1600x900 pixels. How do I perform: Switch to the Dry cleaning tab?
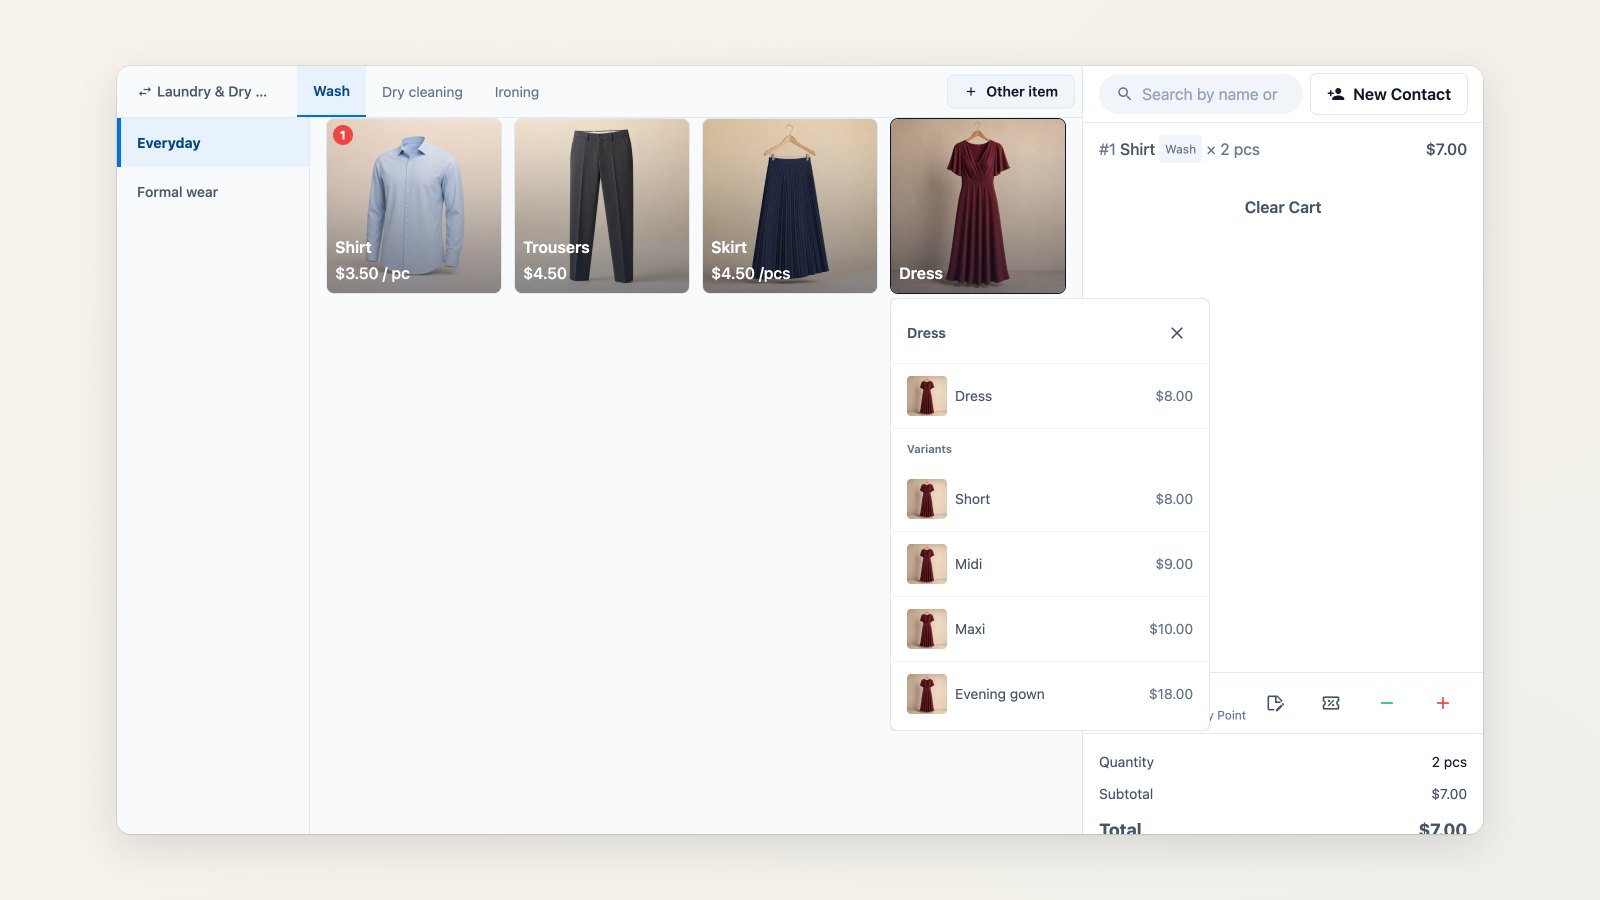coord(422,92)
